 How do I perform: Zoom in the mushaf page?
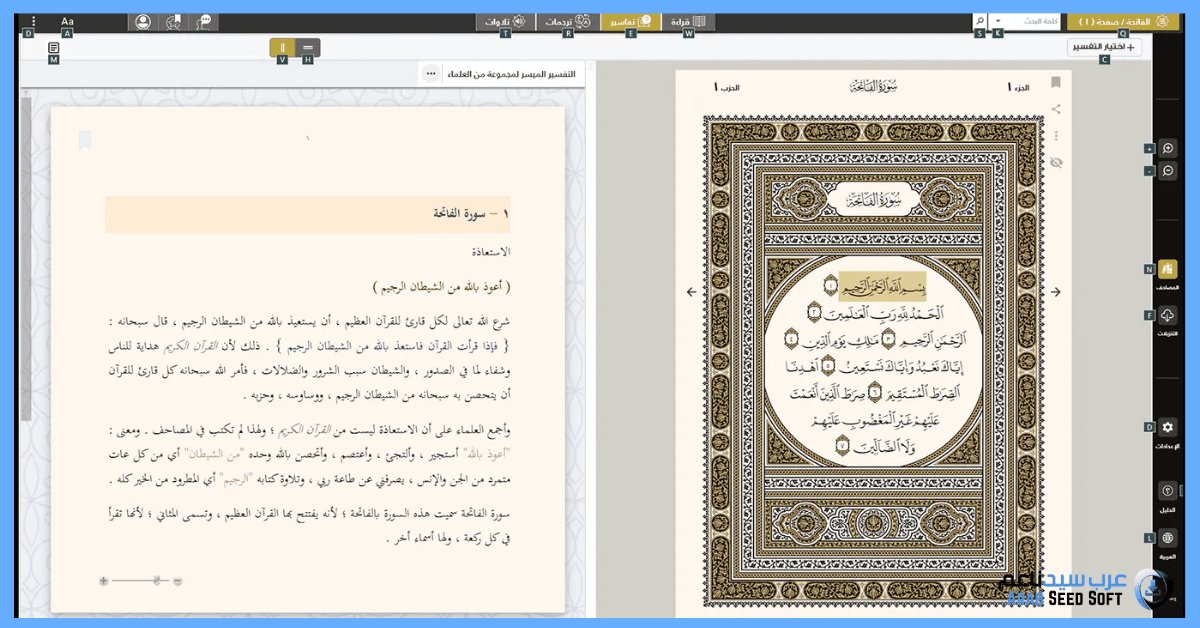(1167, 148)
